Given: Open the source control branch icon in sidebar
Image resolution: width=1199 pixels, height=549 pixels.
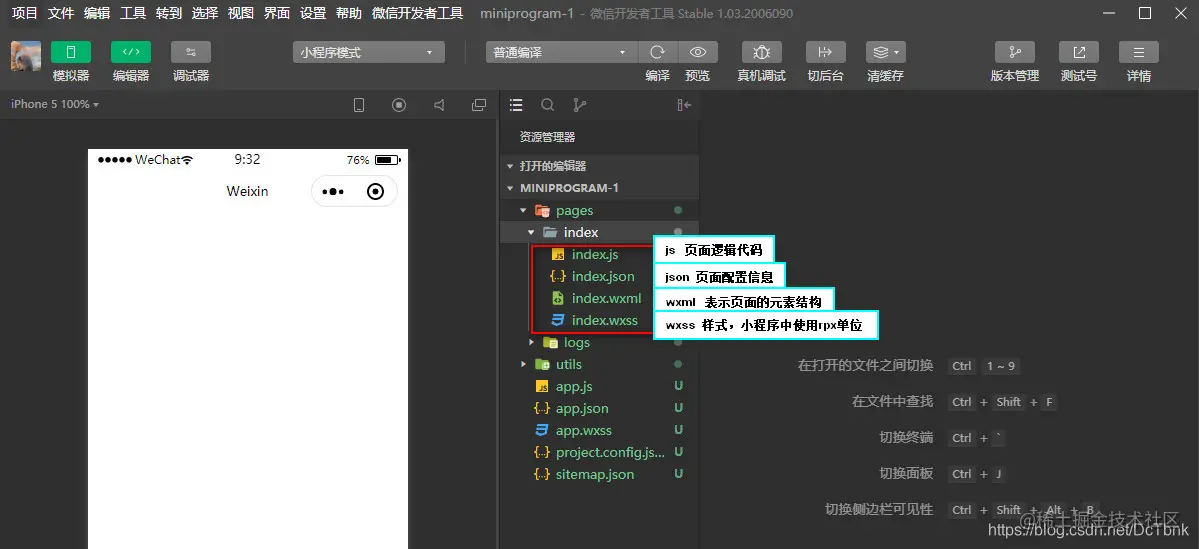Looking at the screenshot, I should coord(580,105).
